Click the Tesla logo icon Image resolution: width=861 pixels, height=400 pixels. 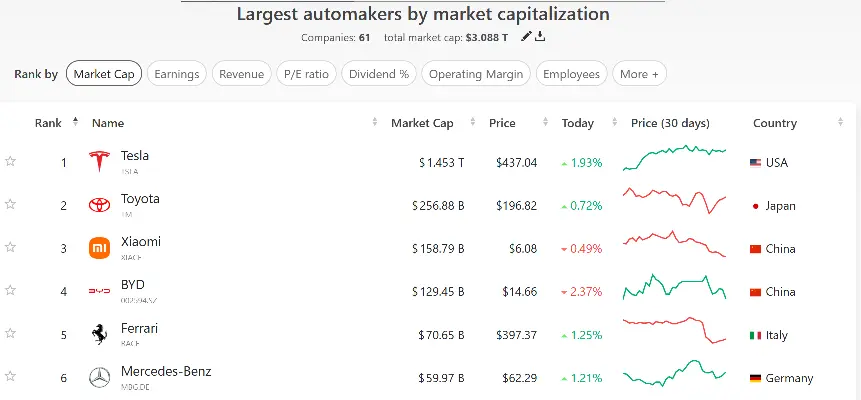point(98,162)
